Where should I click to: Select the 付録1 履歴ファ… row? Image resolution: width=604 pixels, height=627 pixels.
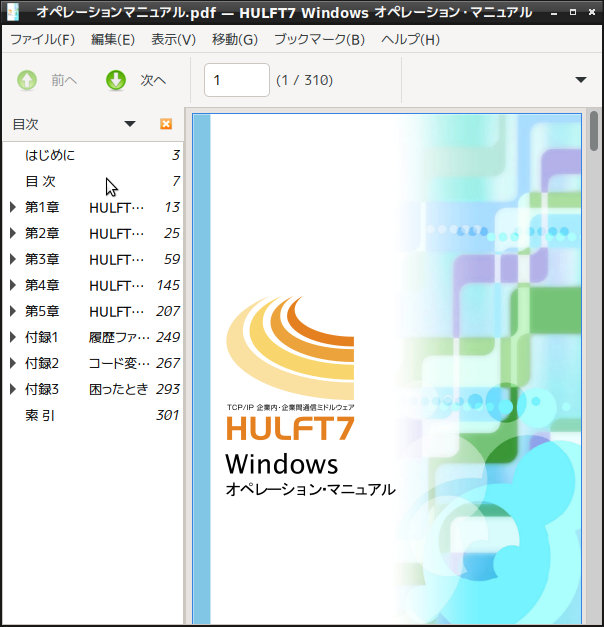click(x=92, y=337)
